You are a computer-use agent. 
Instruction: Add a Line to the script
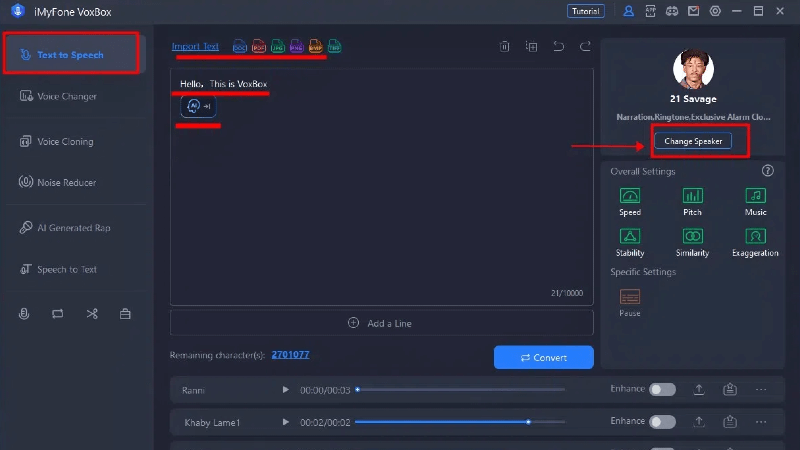[x=382, y=323]
